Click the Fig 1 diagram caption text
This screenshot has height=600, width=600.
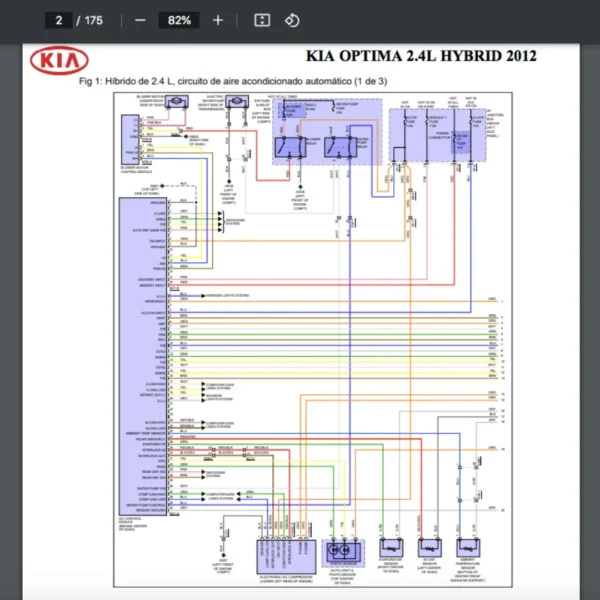[233, 82]
